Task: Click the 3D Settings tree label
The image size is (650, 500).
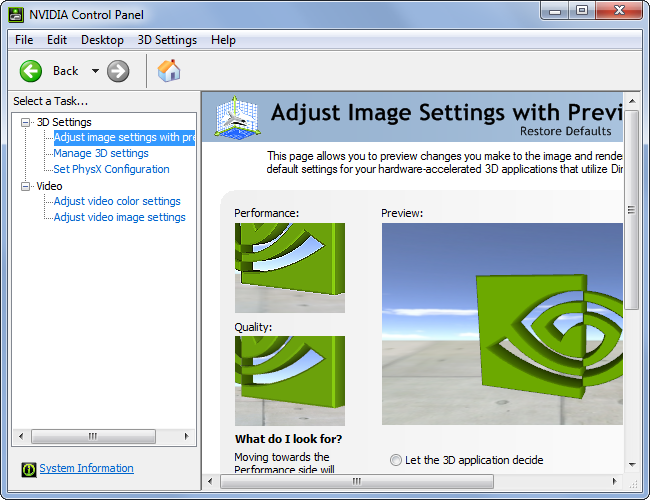Action: coord(64,122)
